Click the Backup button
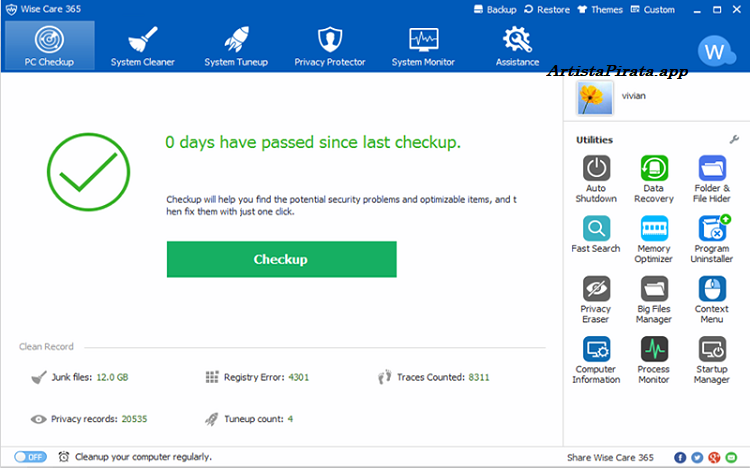This screenshot has width=750, height=468. click(x=494, y=9)
